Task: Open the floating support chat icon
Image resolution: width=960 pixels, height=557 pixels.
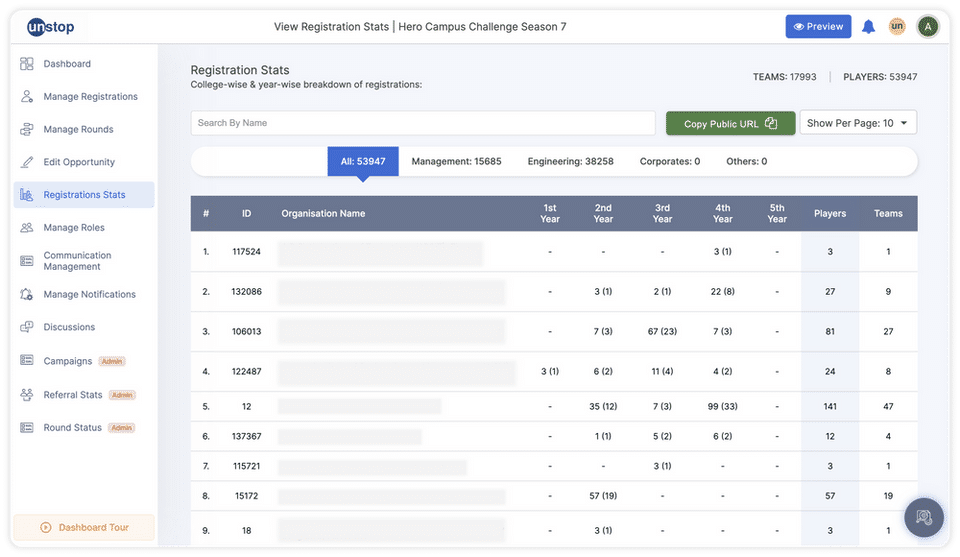Action: click(923, 517)
